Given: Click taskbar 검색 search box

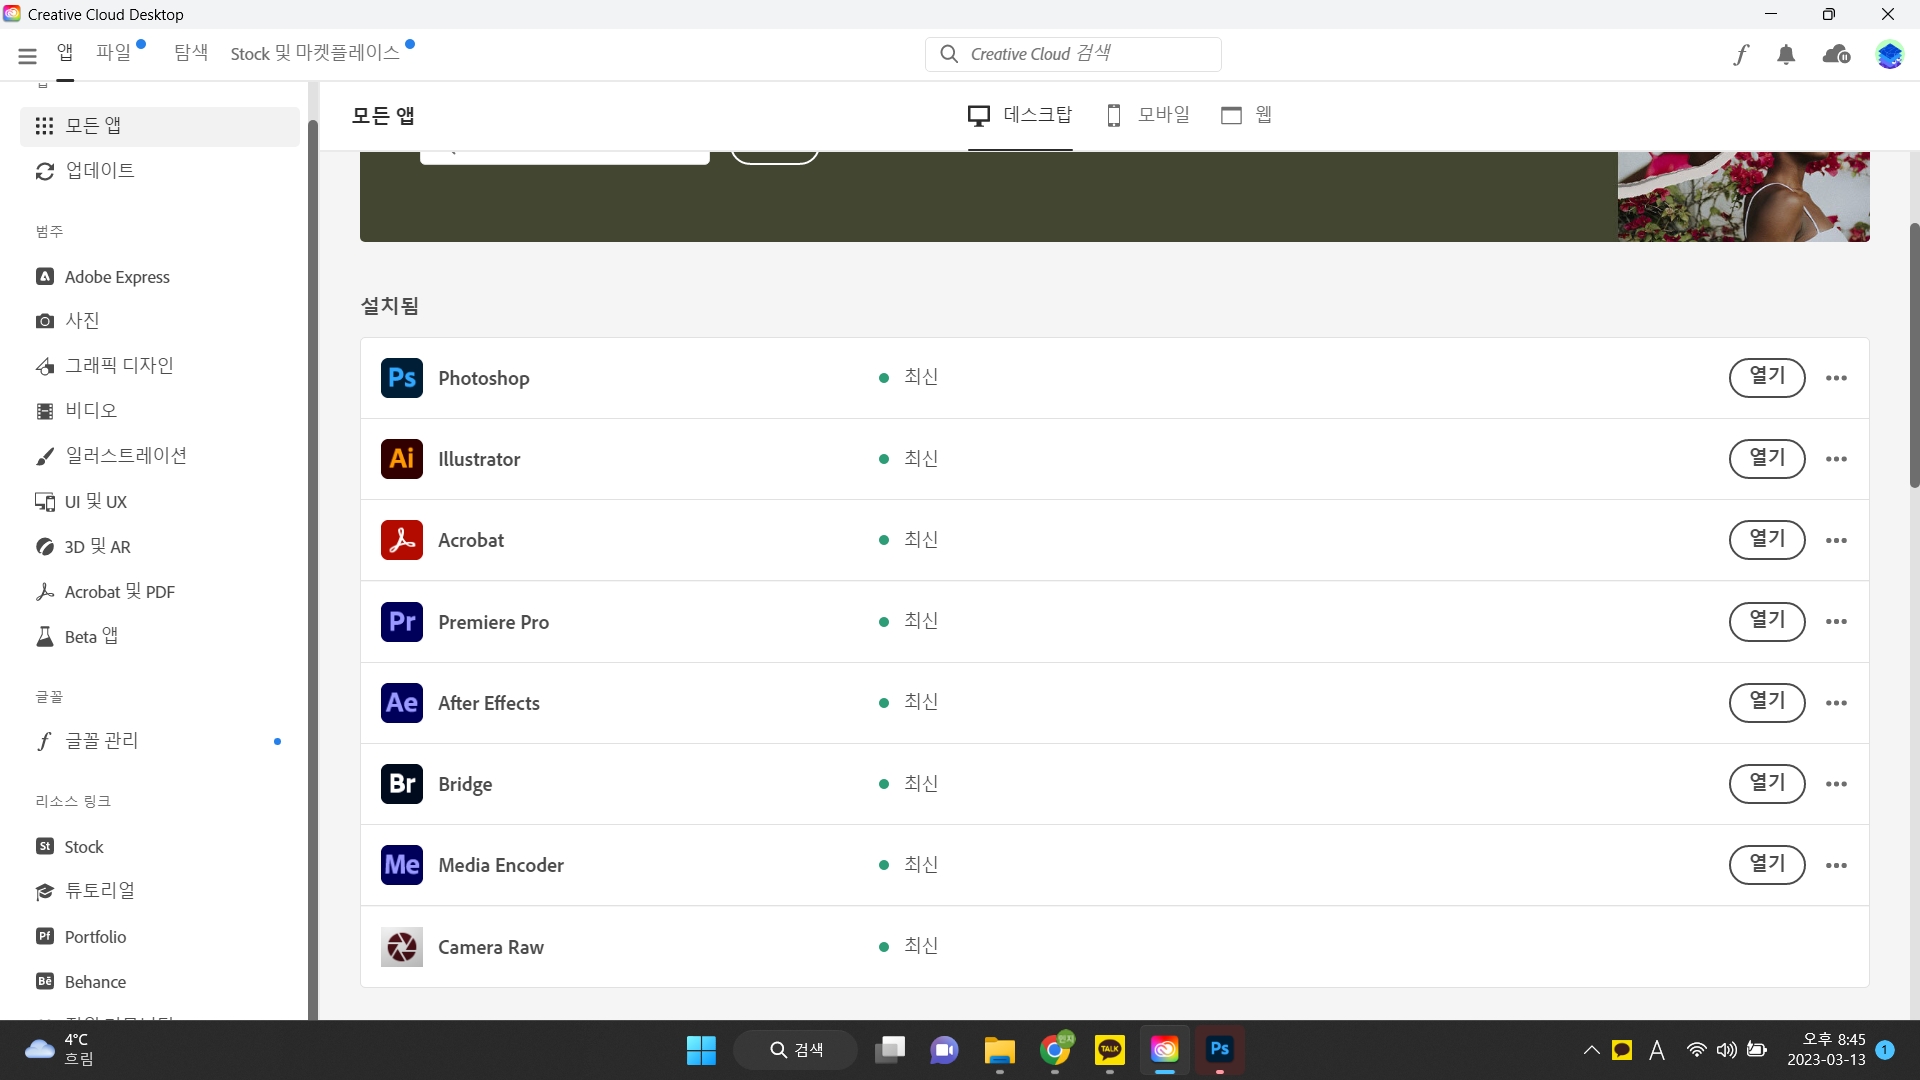Looking at the screenshot, I should (x=796, y=1050).
